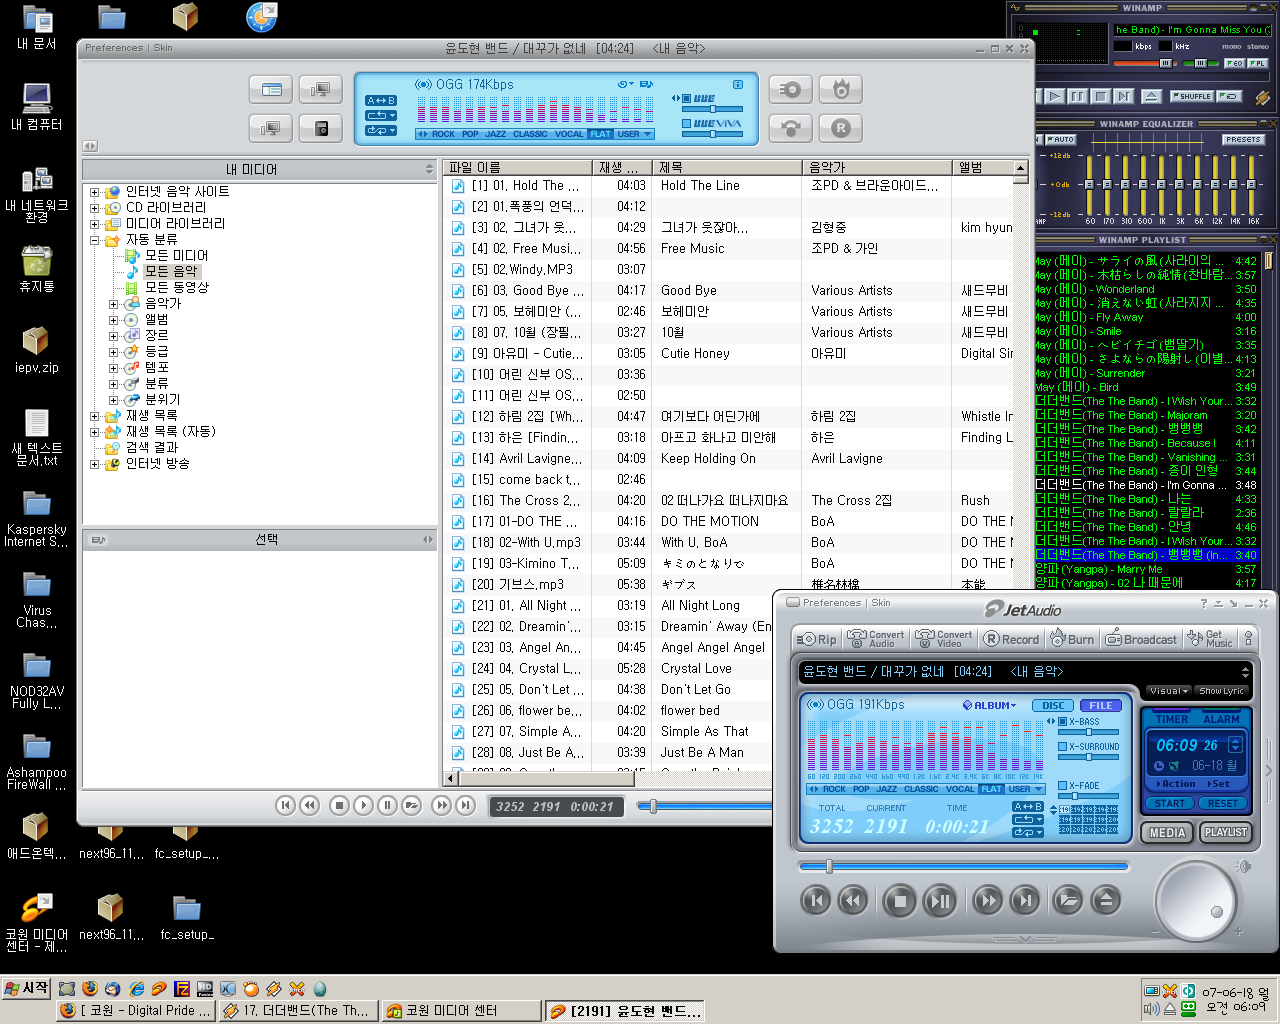
Task: Stop playback in JetAudio player
Action: 899,901
